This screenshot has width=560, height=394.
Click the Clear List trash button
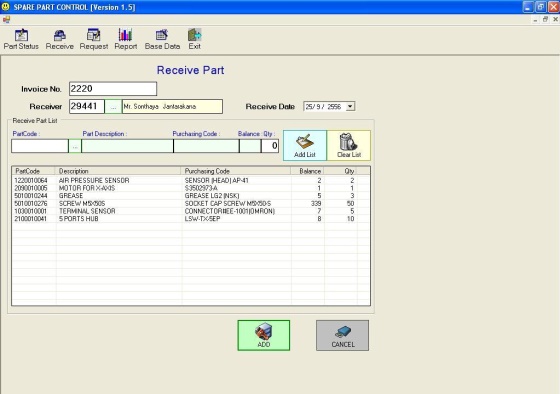coord(349,145)
